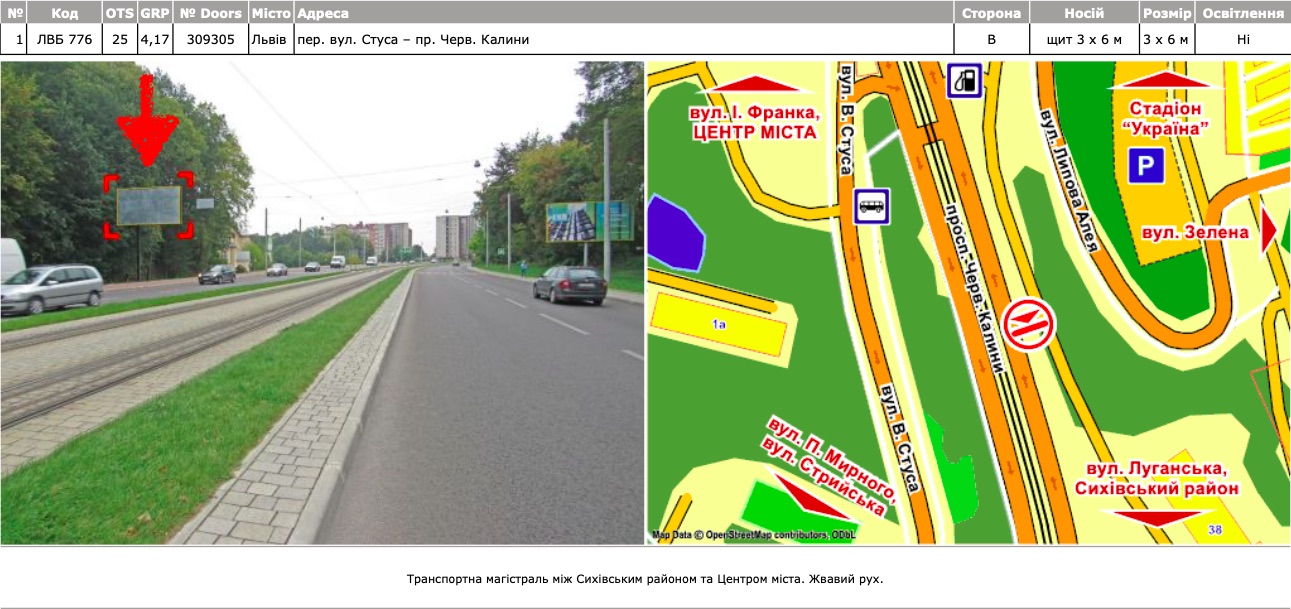Select the GRP value 4,17
1291x609 pixels.
(154, 39)
